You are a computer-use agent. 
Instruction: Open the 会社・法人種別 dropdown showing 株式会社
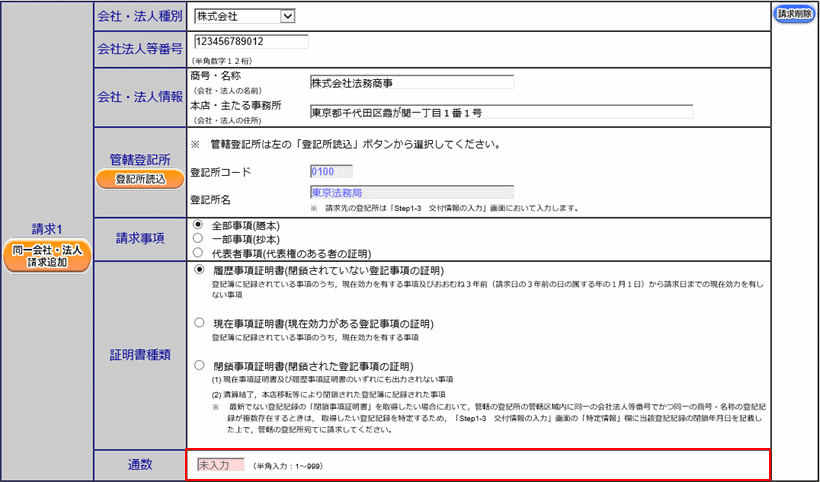pos(244,16)
